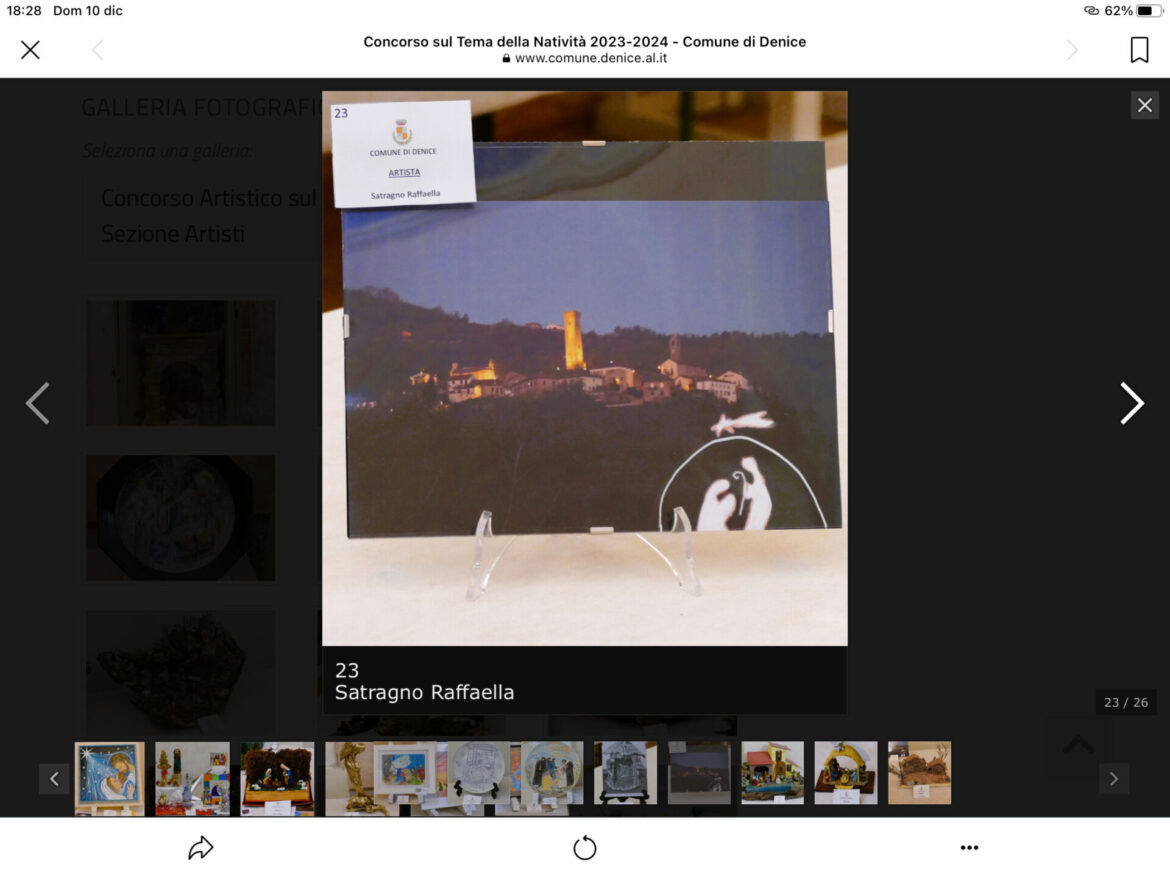Navigate back in browser history
The width and height of the screenshot is (1170, 878).
pyautogui.click(x=97, y=50)
